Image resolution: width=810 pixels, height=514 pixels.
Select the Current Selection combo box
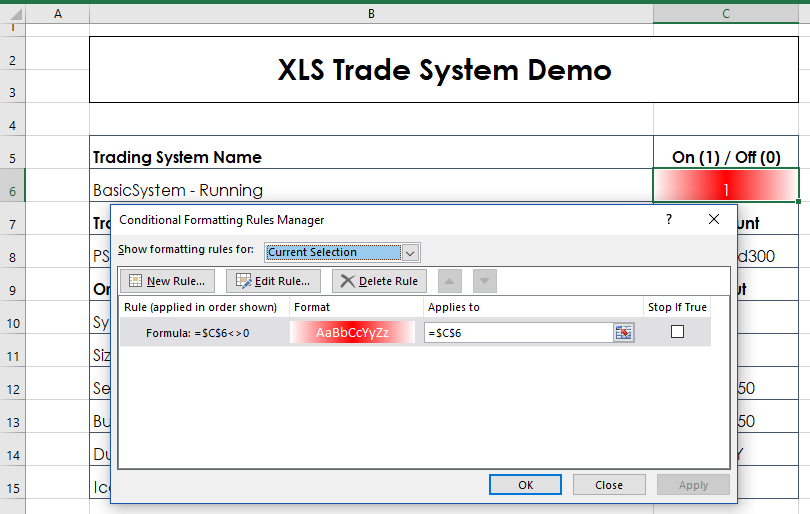(342, 253)
